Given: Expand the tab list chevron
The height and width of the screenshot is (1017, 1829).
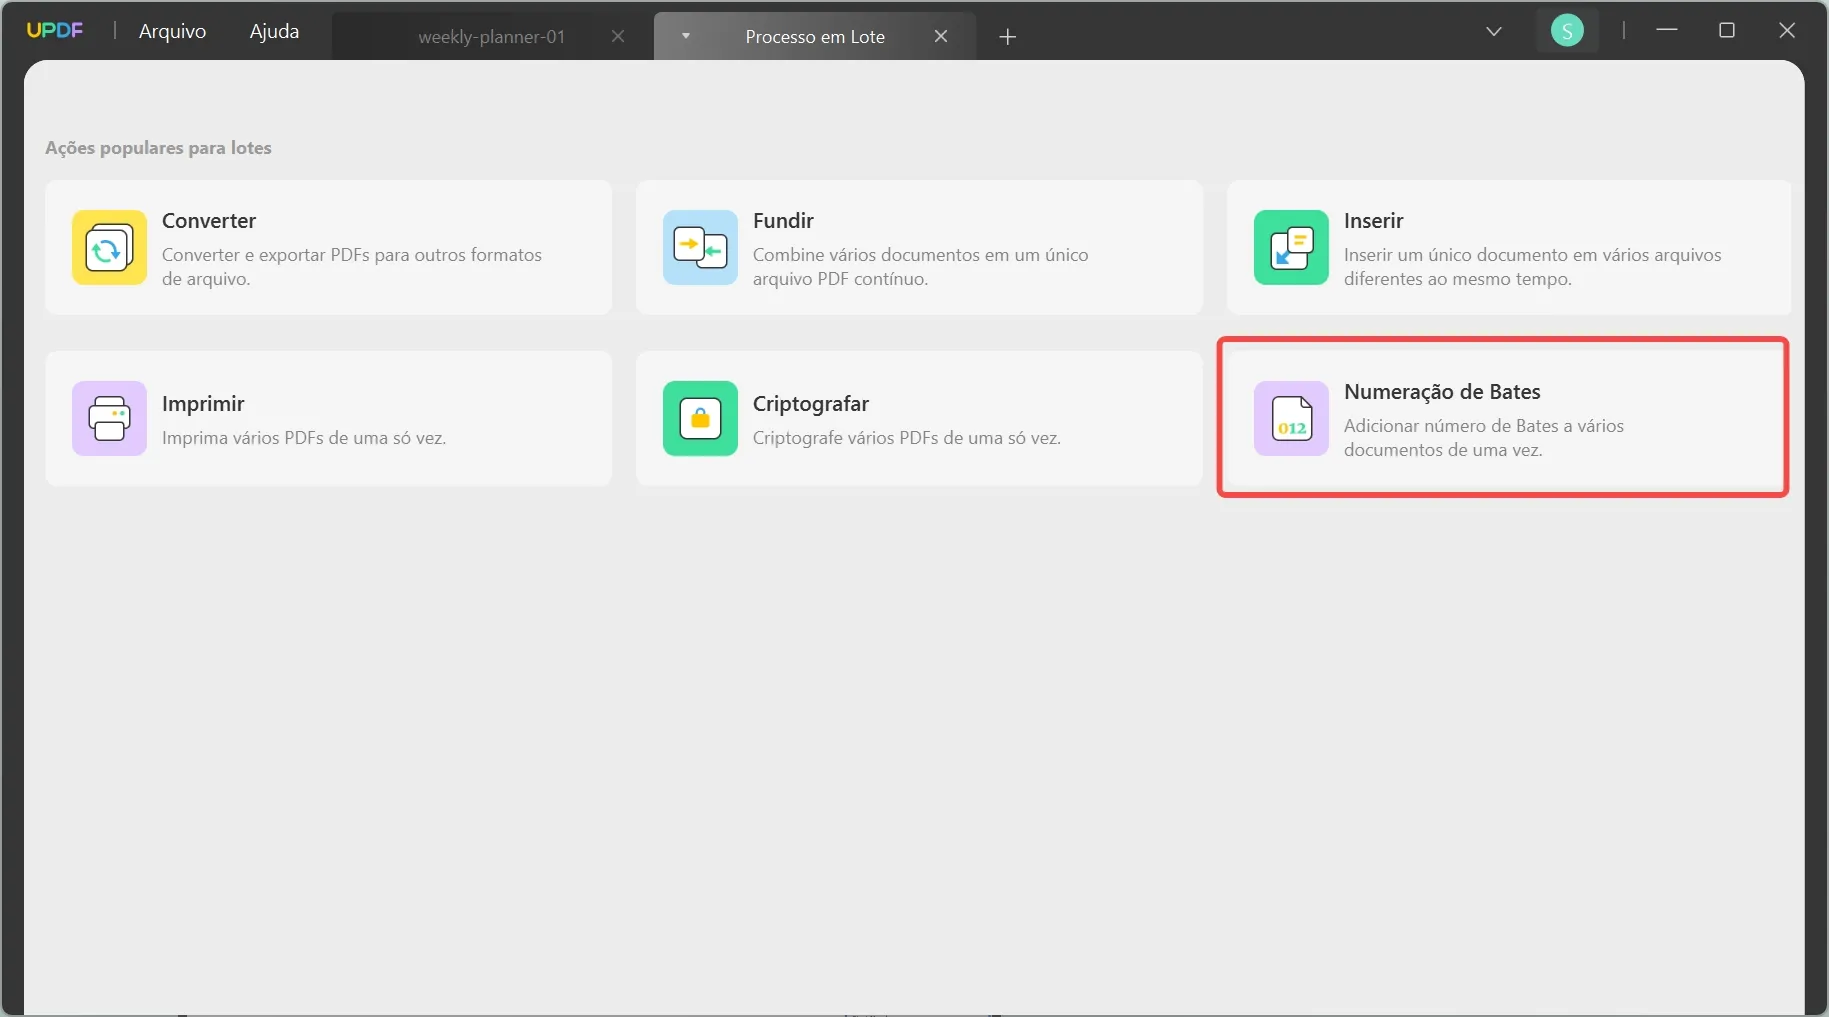Looking at the screenshot, I should (1494, 32).
